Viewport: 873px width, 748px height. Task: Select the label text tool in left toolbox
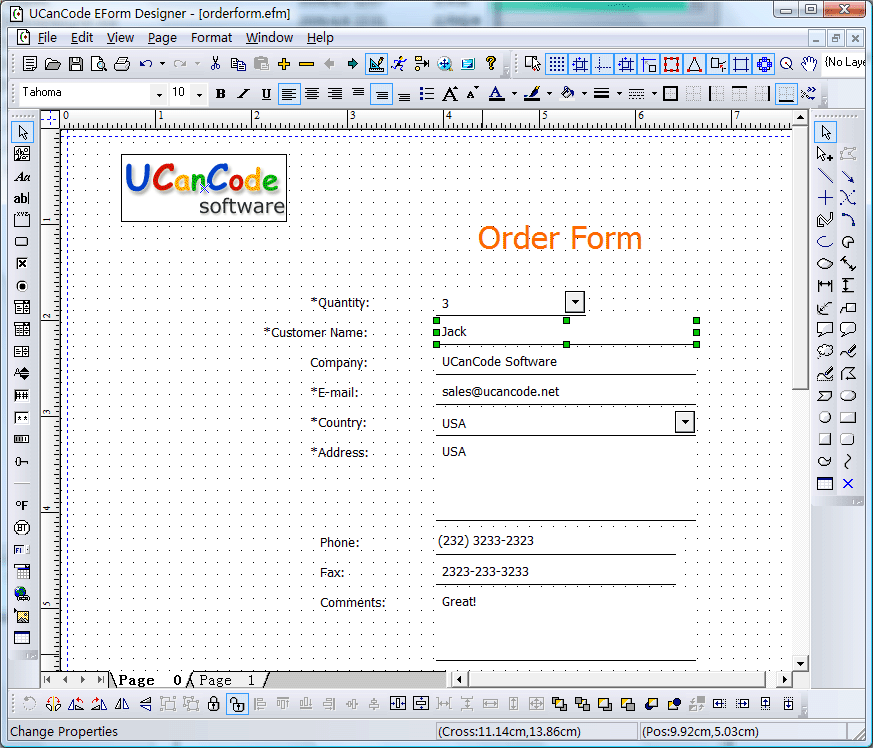pos(22,177)
